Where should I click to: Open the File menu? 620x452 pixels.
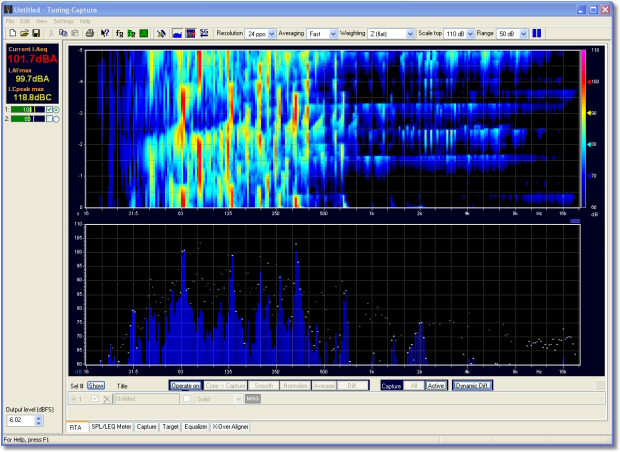click(10, 21)
